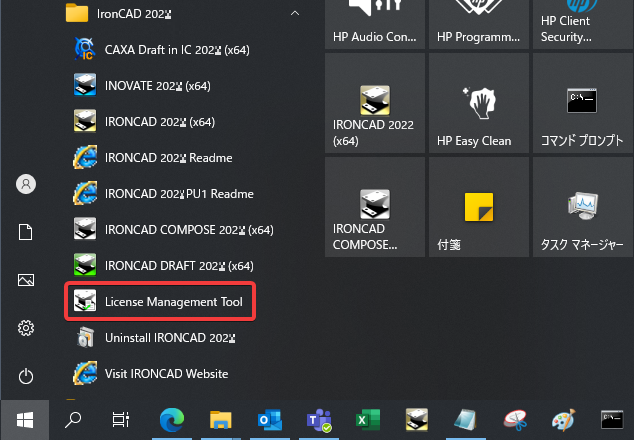Open Outlook from the taskbar
The width and height of the screenshot is (634, 440).
click(x=270, y=421)
